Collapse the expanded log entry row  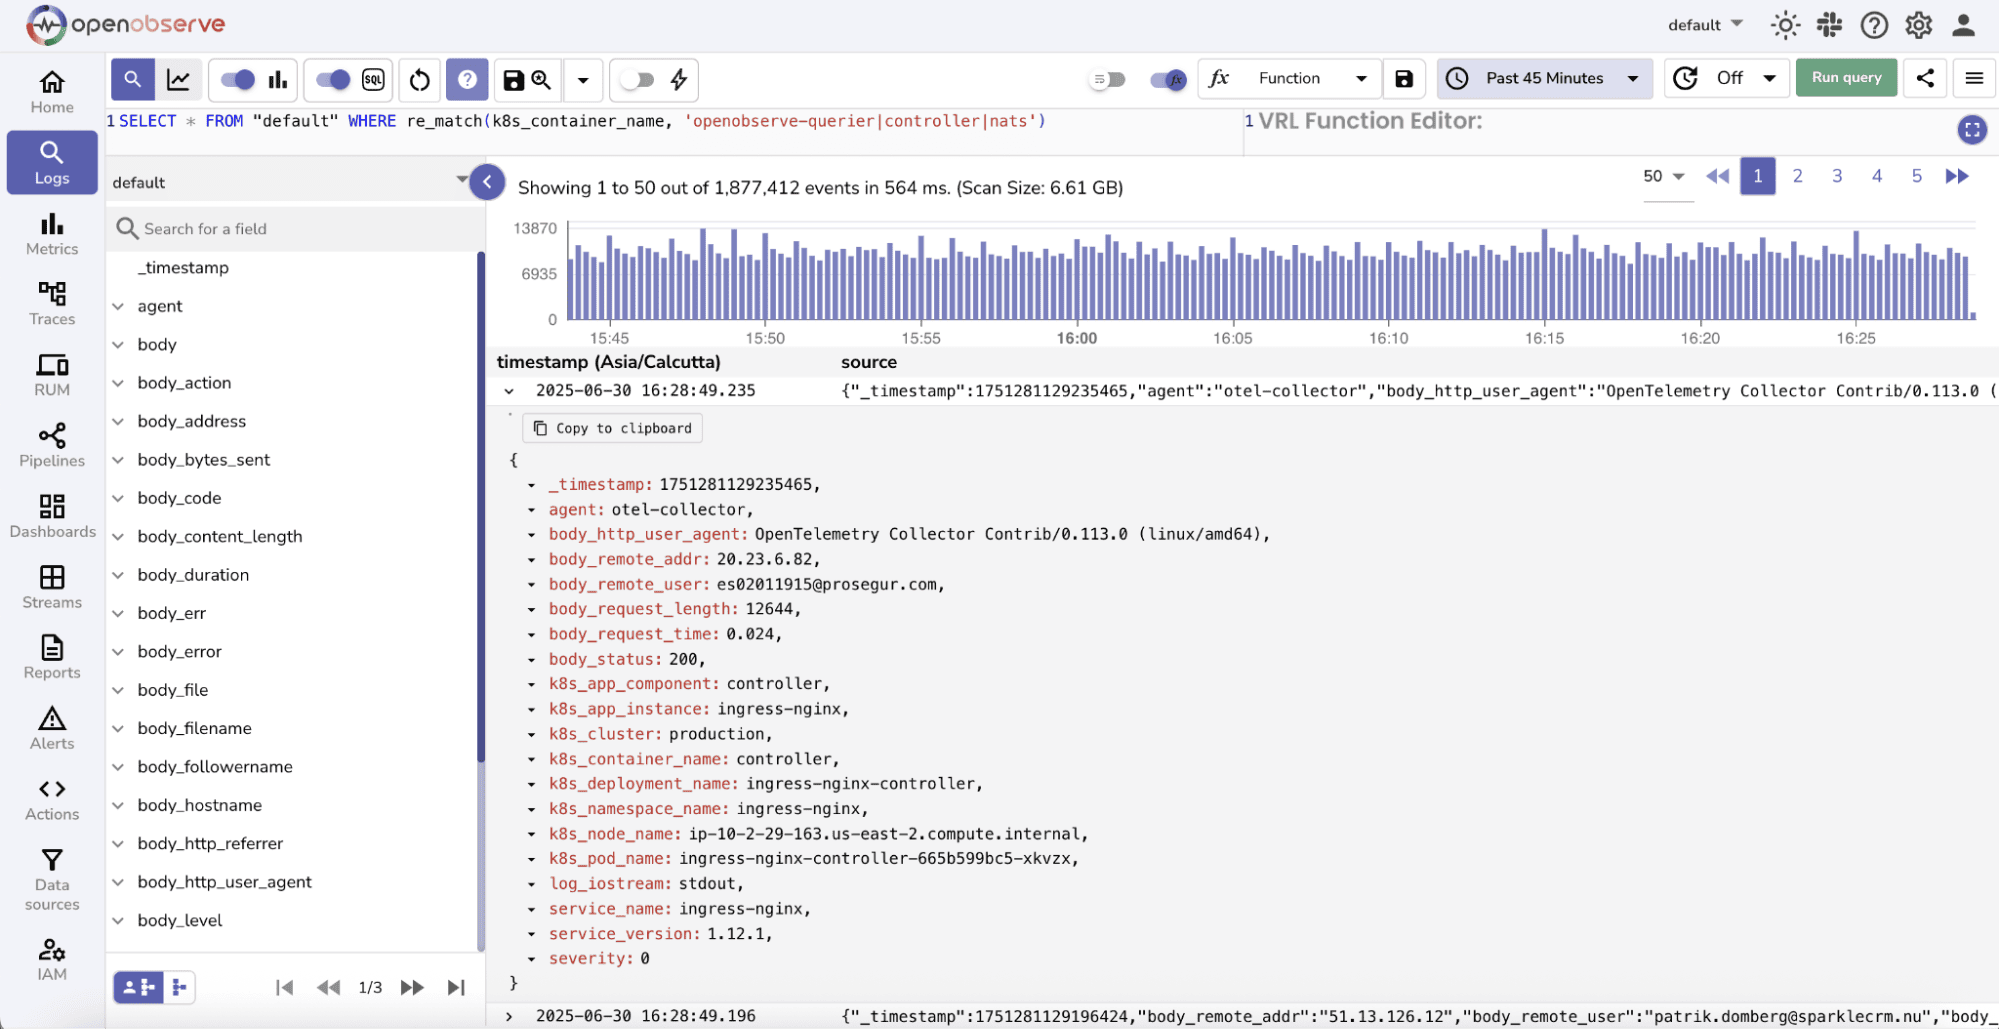click(509, 391)
